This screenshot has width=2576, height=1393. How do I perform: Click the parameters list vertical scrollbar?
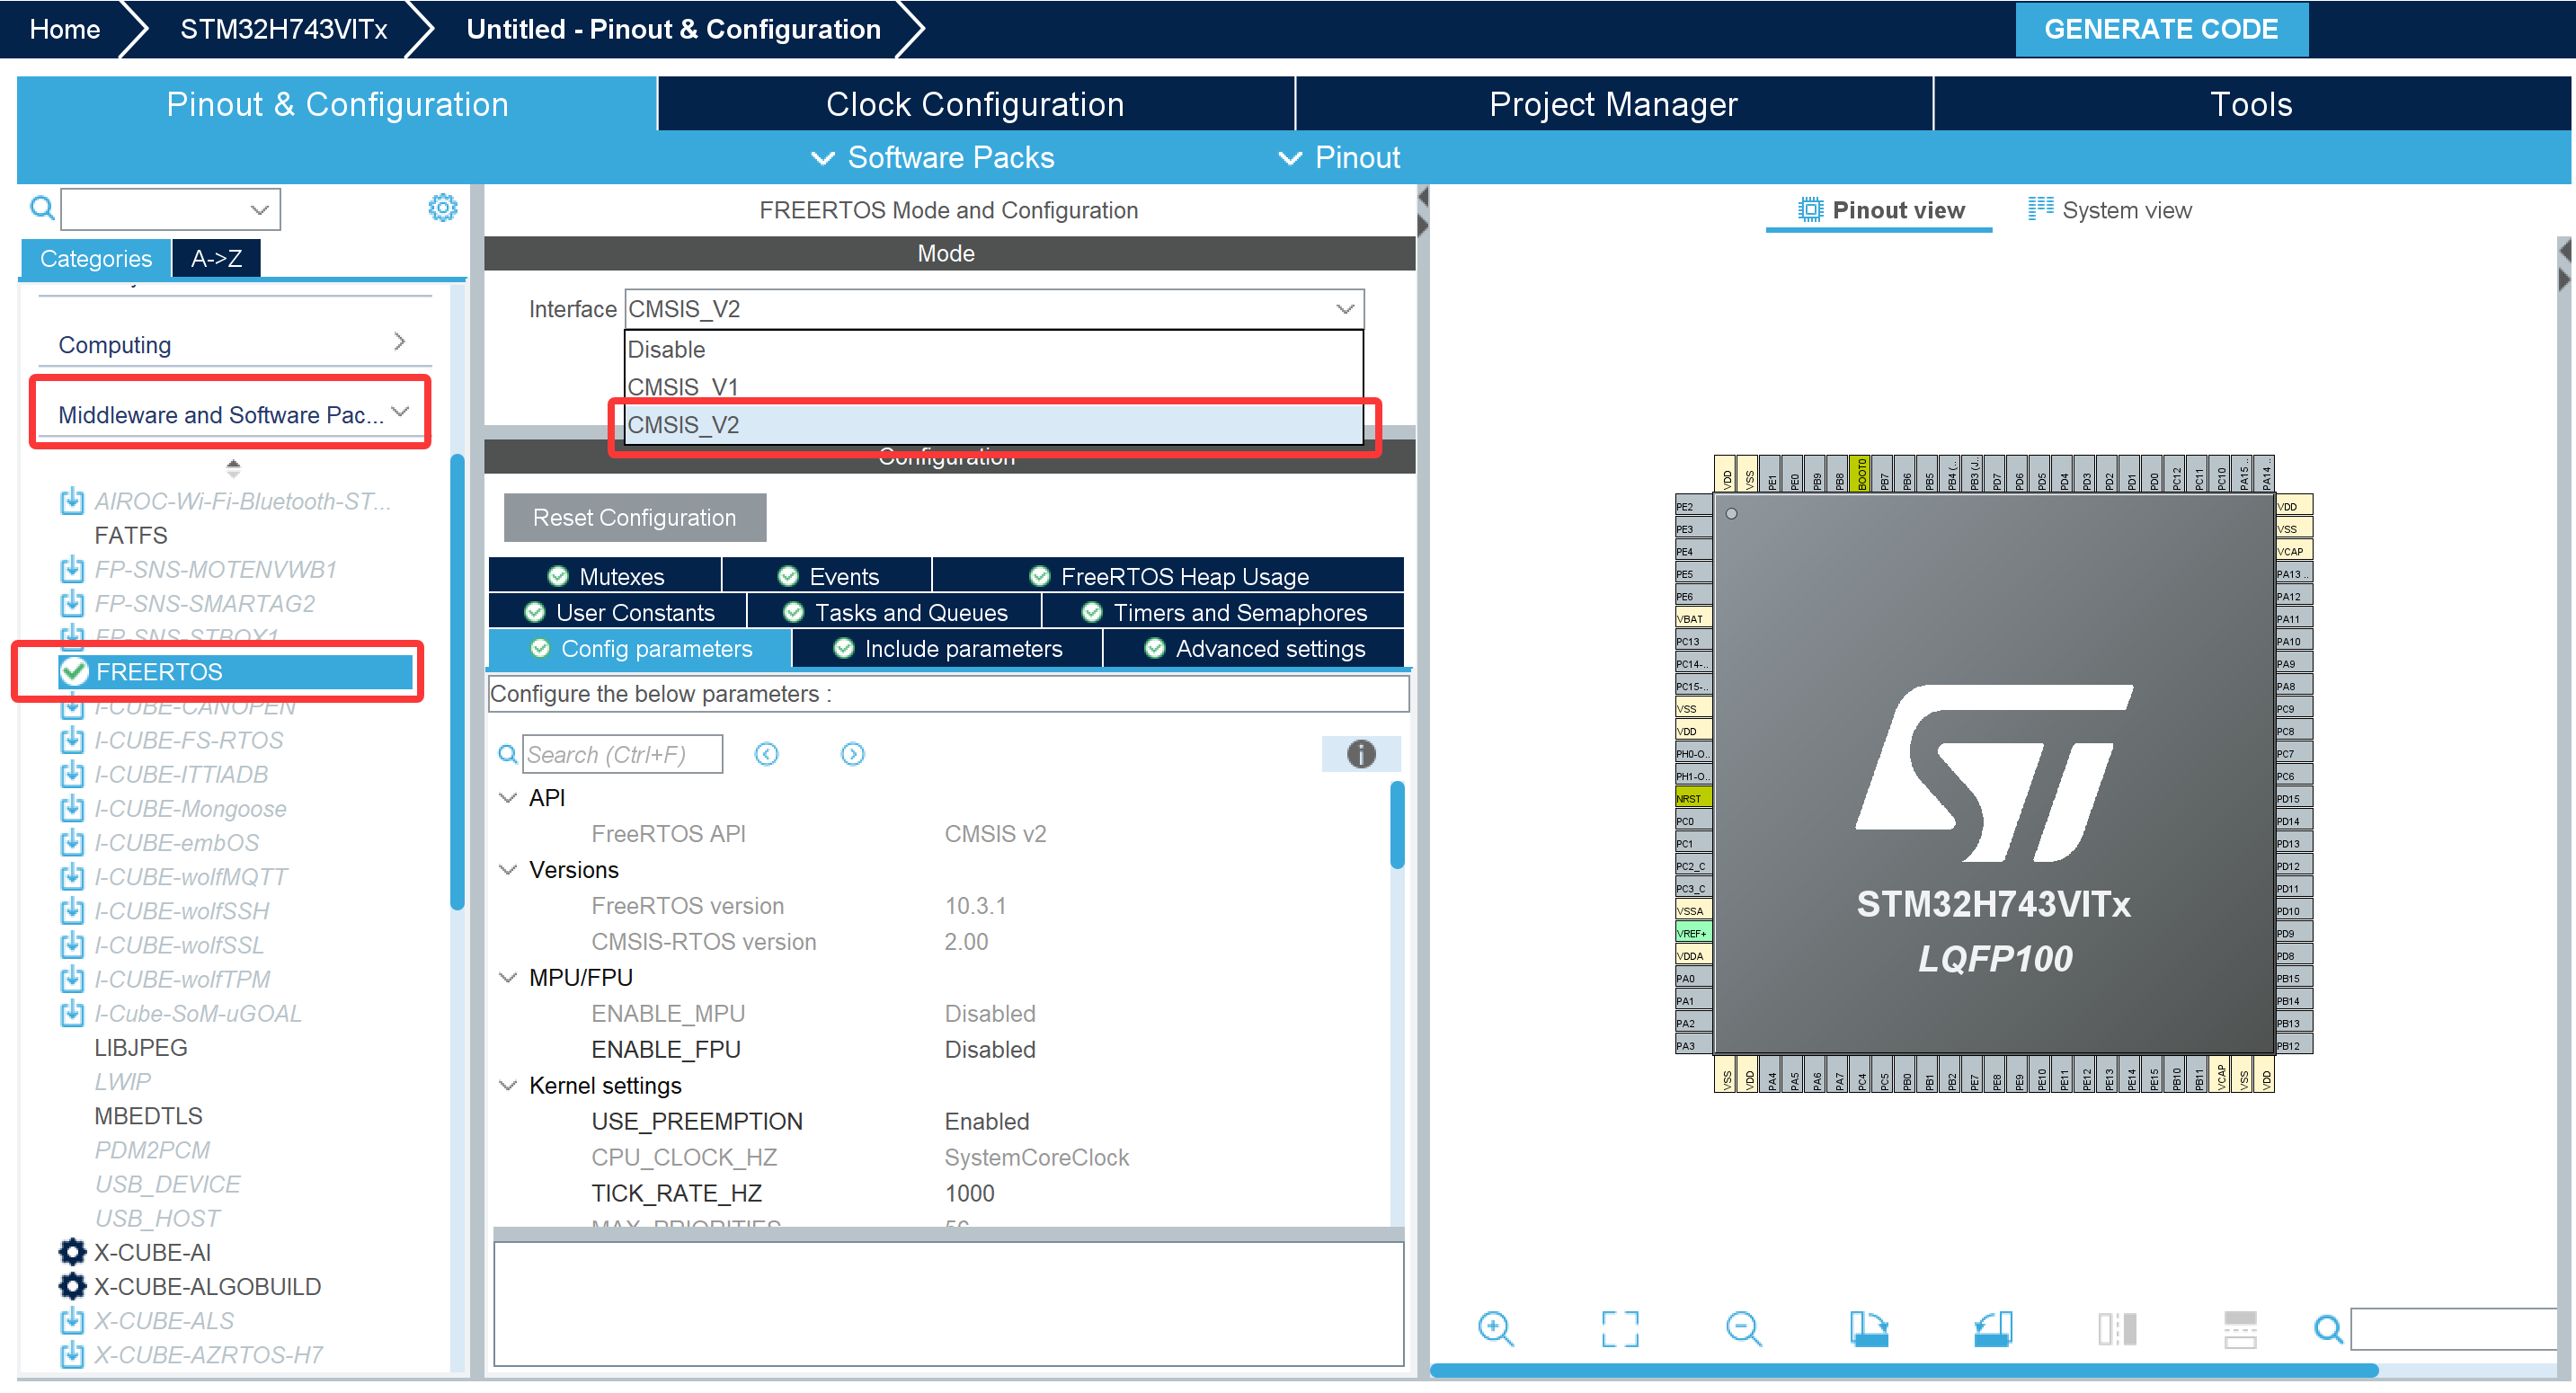[1397, 825]
